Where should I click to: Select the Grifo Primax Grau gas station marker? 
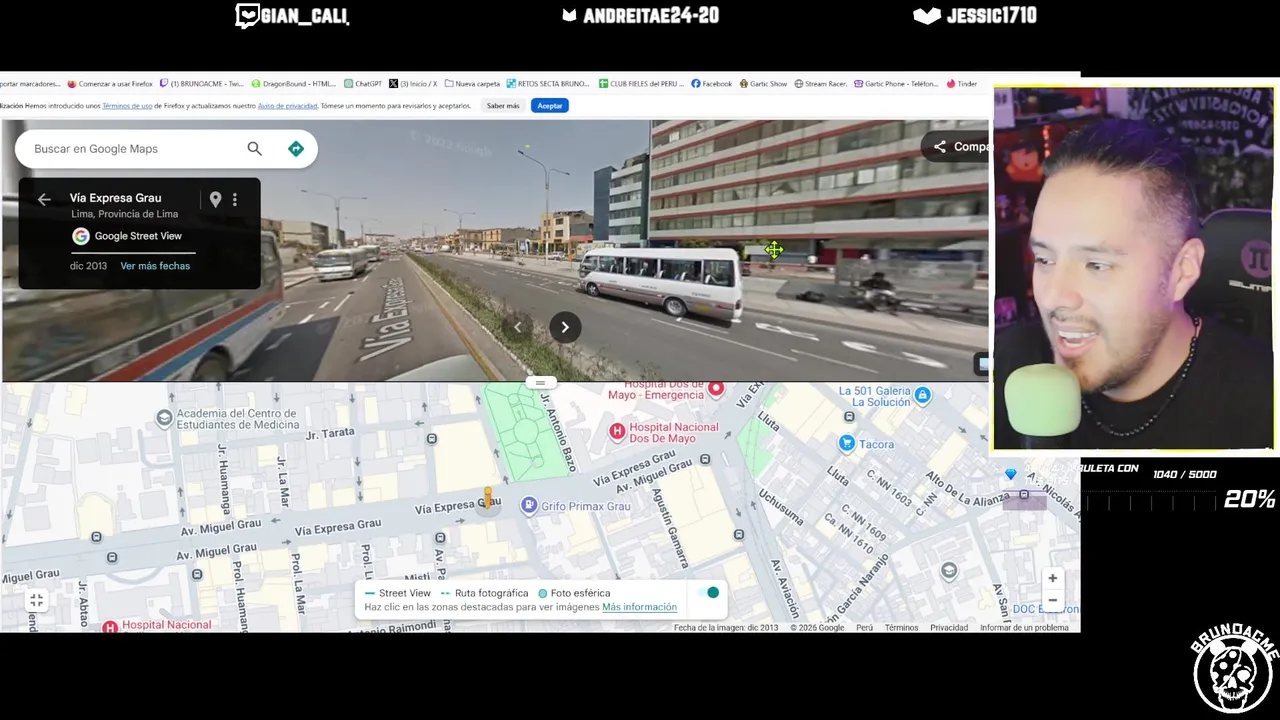click(529, 506)
